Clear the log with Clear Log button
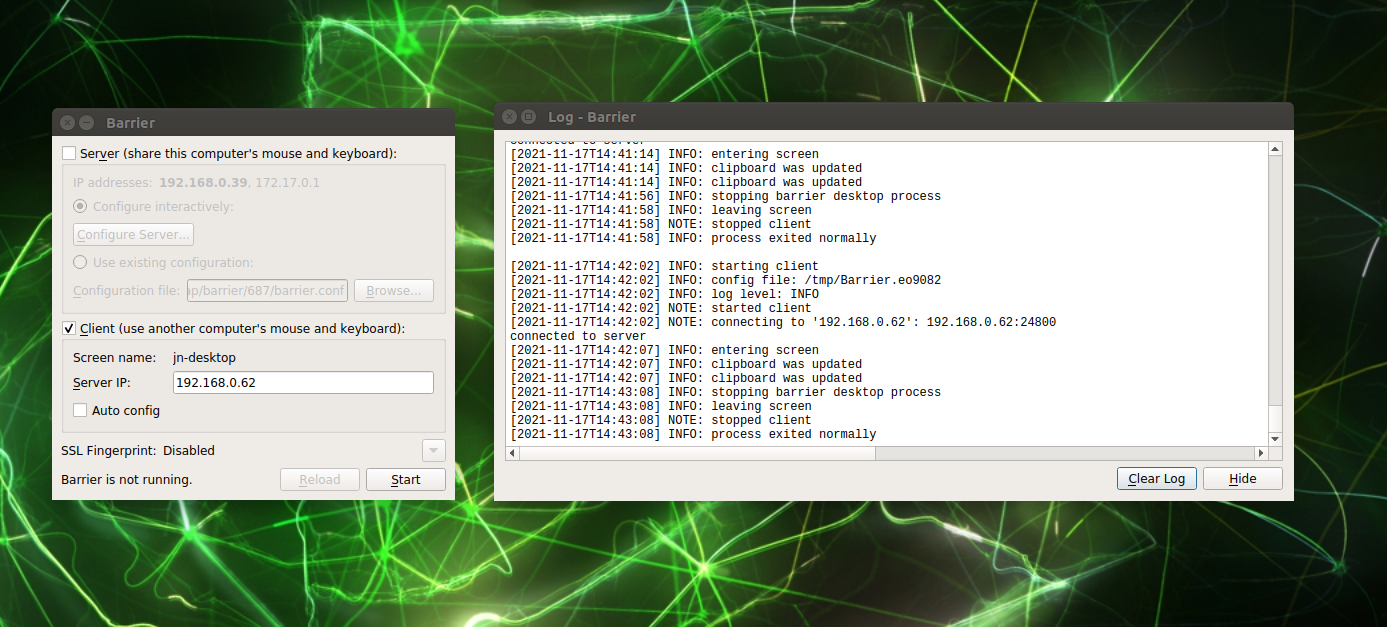Viewport: 1387px width, 627px height. click(1156, 478)
